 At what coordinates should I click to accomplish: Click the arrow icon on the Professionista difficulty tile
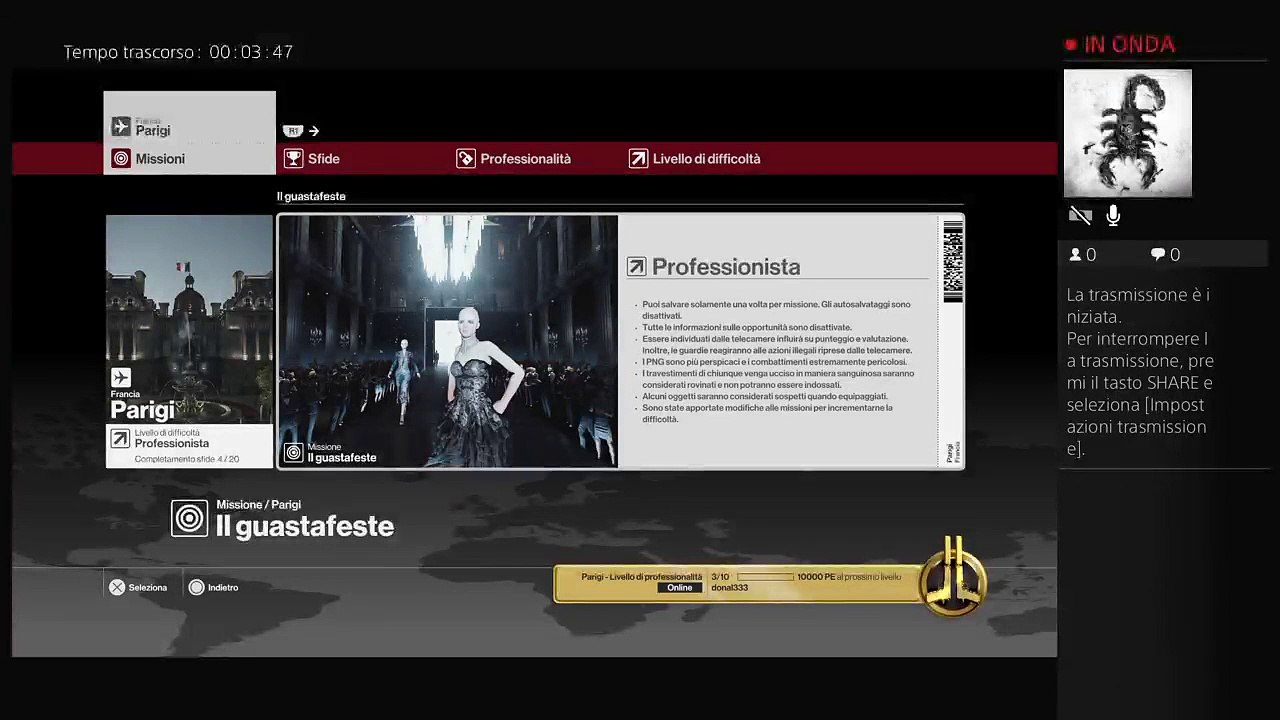point(121,439)
